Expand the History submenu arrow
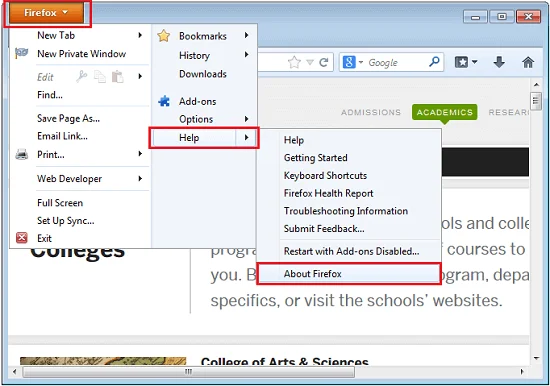 [247, 55]
